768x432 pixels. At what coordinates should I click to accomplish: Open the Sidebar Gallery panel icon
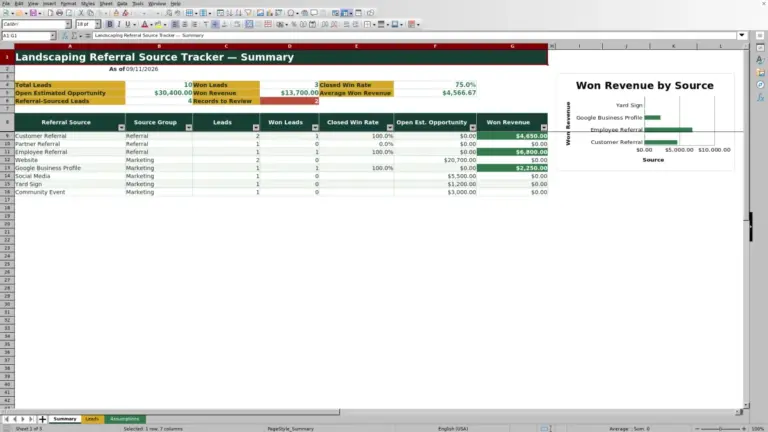(760, 72)
